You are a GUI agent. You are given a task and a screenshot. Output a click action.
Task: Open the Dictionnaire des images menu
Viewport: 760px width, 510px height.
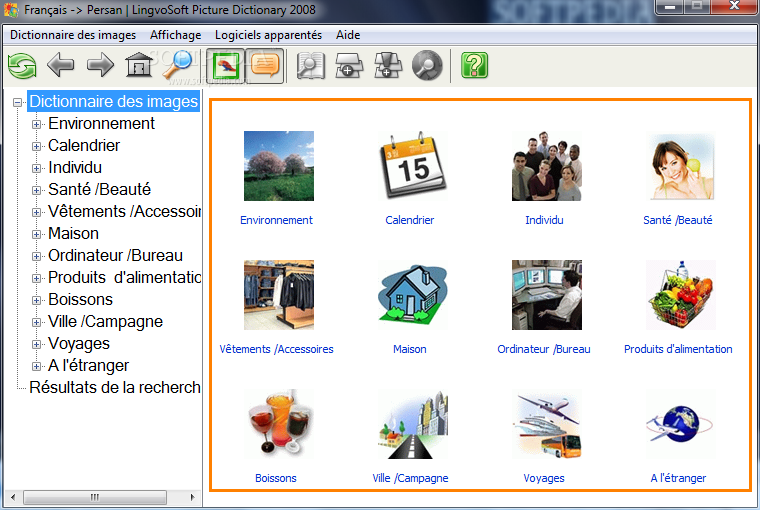73,35
